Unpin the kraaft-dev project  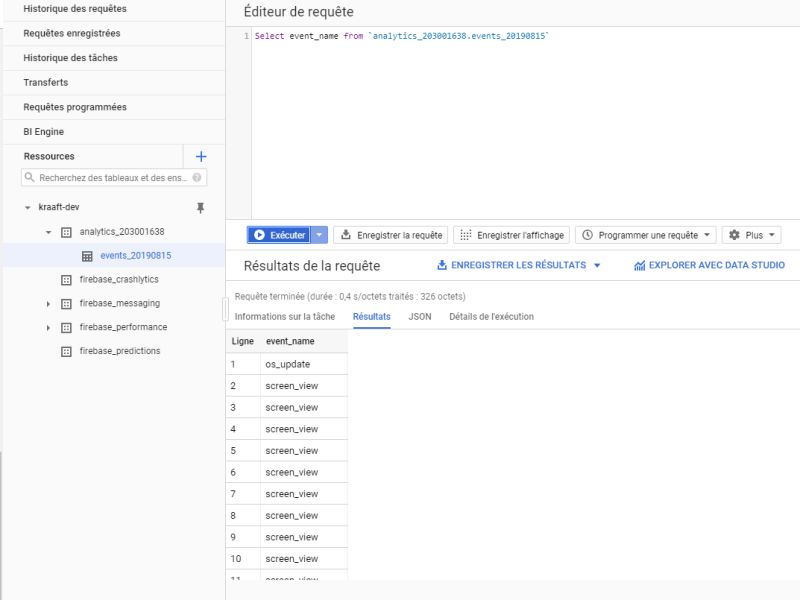(x=200, y=205)
